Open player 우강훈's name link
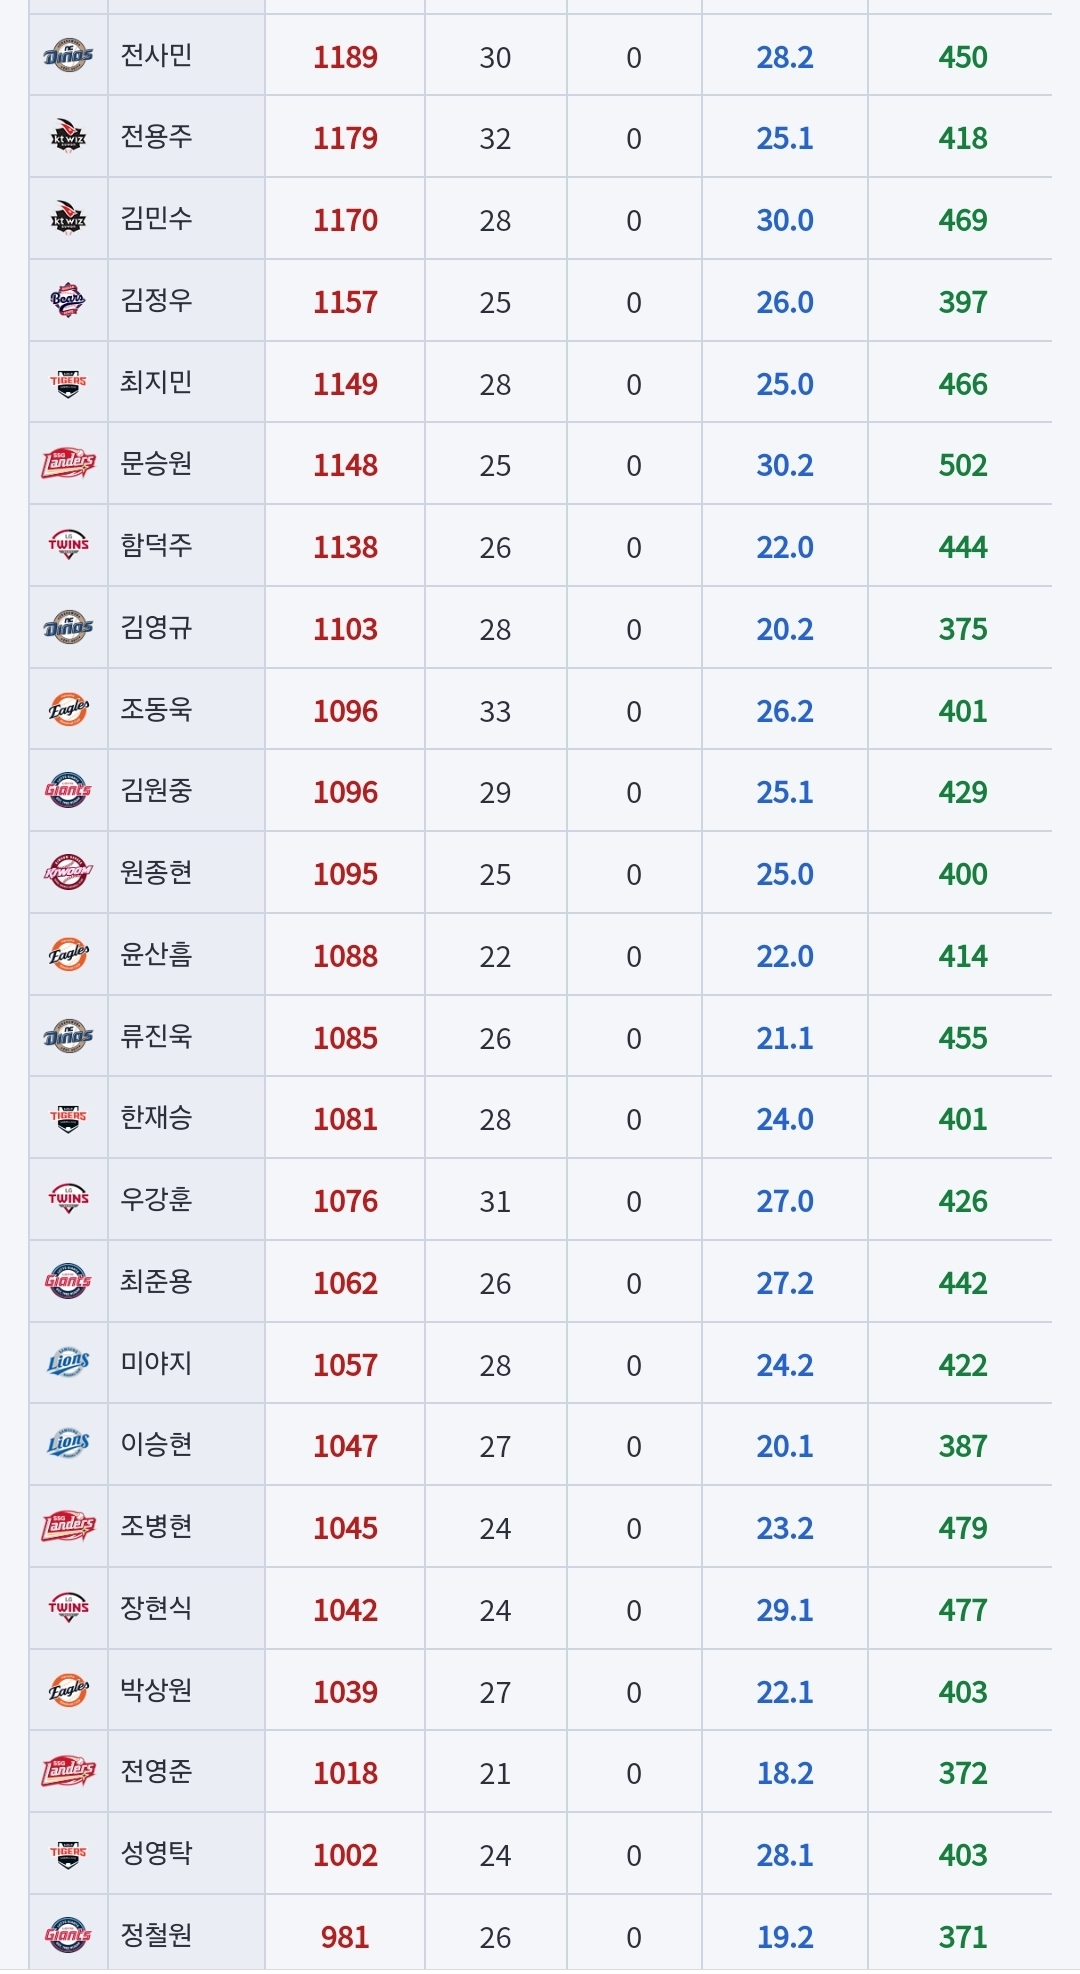This screenshot has height=1974, width=1080. 156,1200
